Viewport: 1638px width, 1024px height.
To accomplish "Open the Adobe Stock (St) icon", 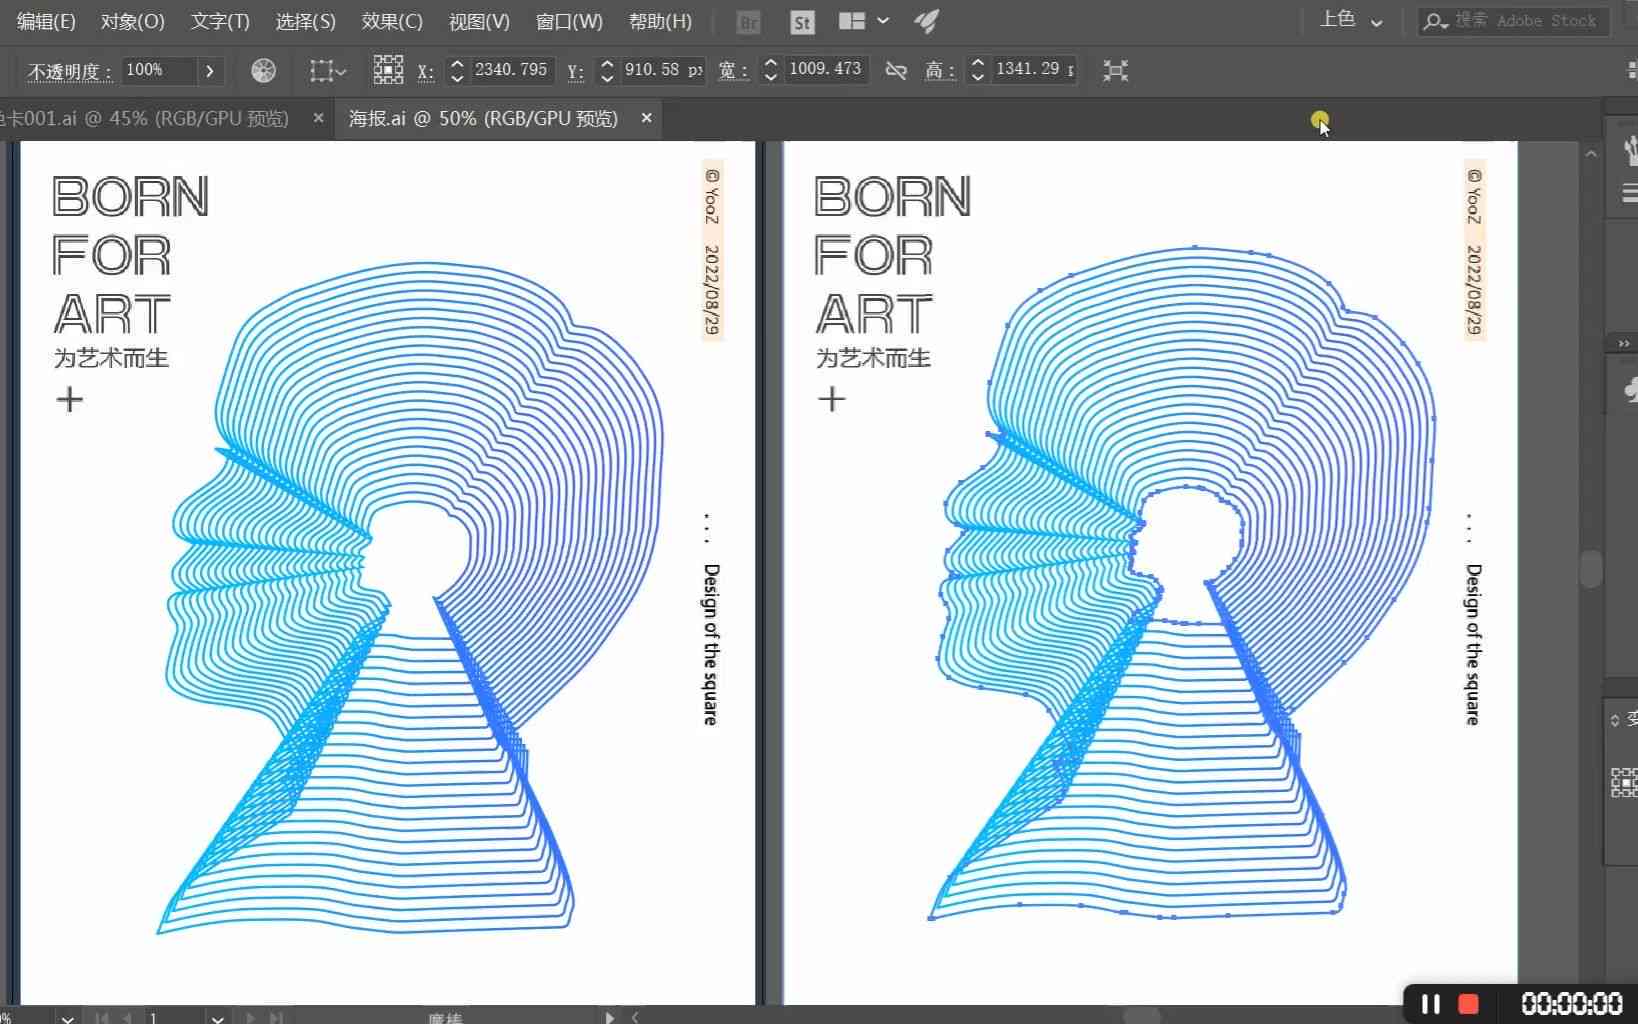I will point(801,22).
